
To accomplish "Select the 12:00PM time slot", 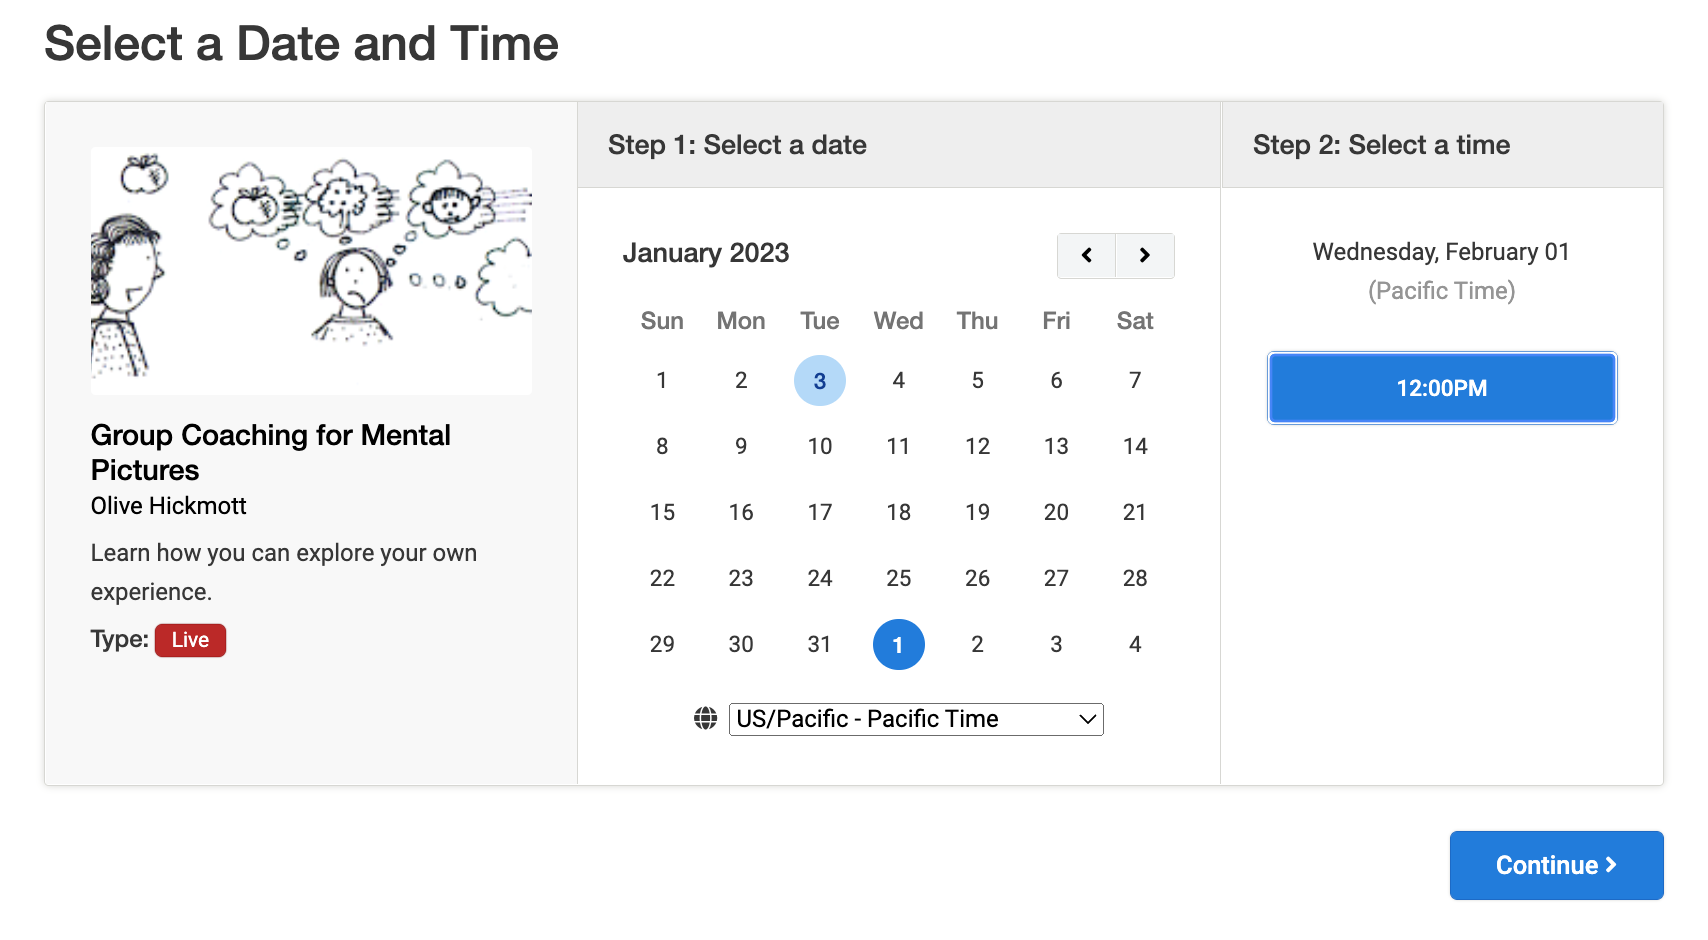I will [x=1441, y=388].
